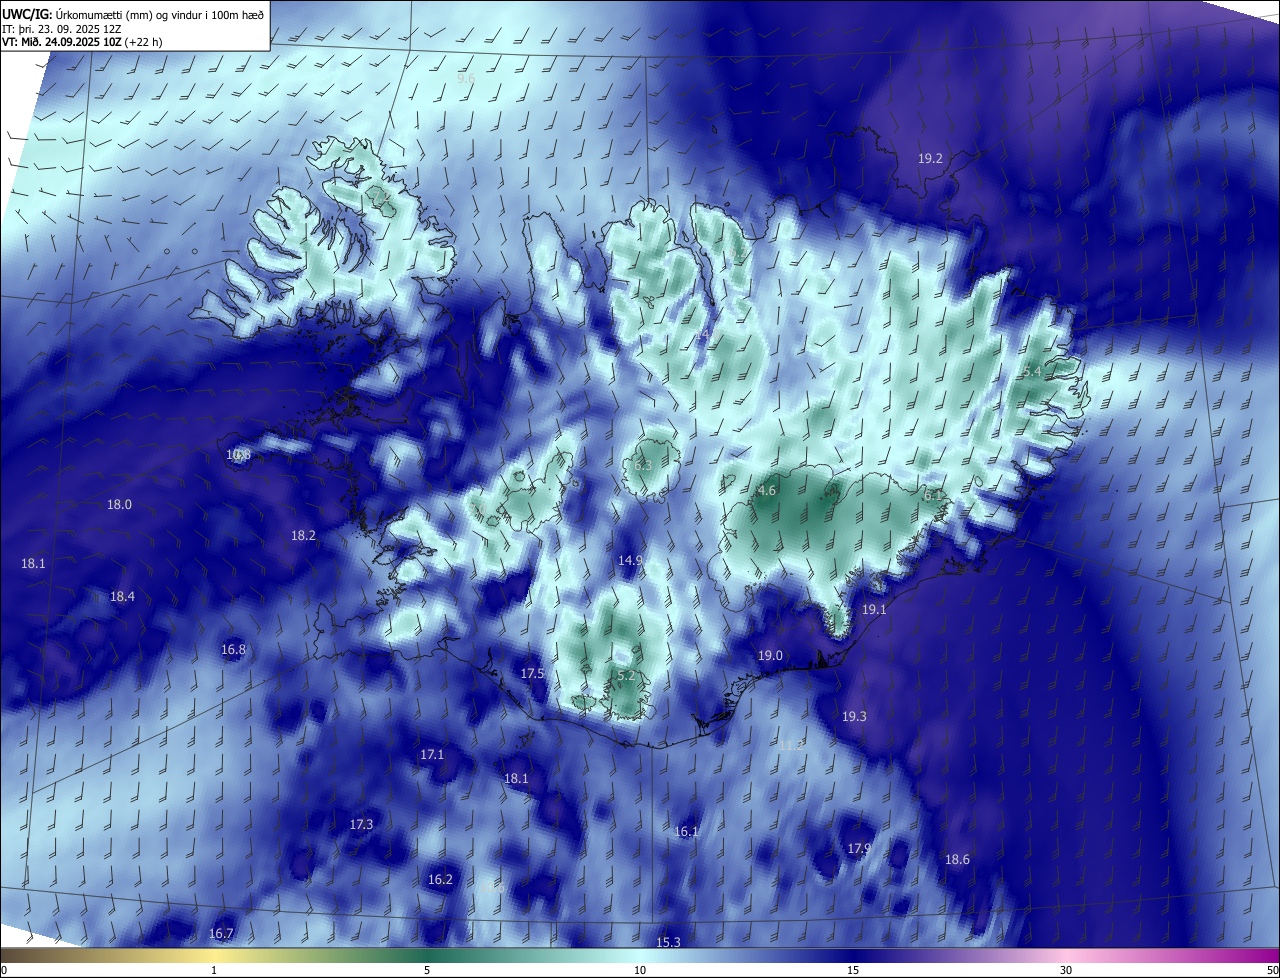
Task: Click the 17.1 value label on the map
Action: [432, 754]
